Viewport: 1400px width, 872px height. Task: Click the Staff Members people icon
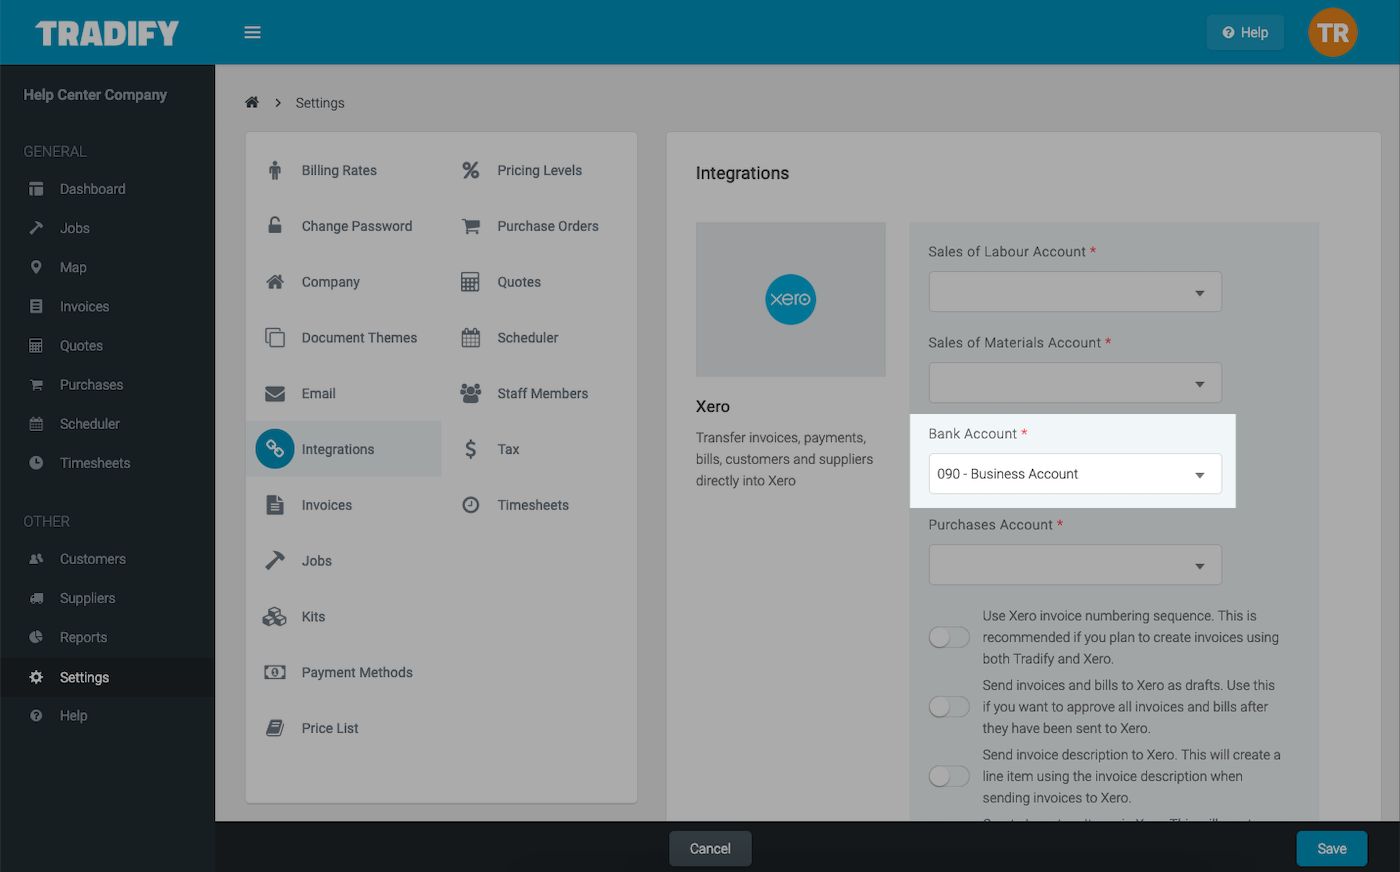pos(471,393)
